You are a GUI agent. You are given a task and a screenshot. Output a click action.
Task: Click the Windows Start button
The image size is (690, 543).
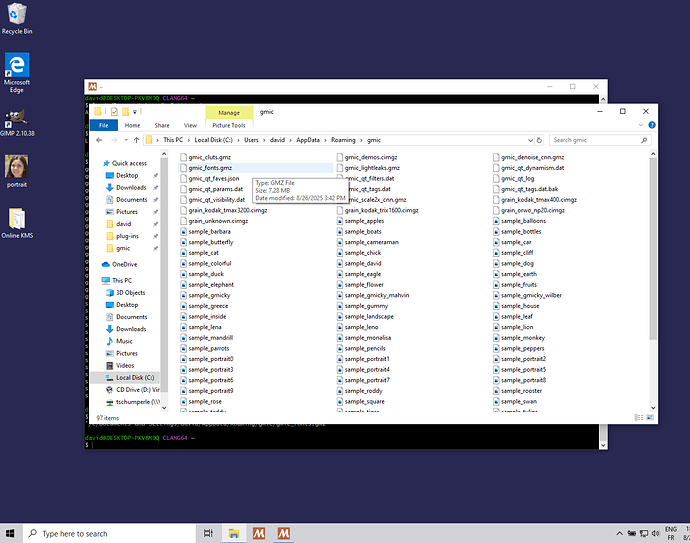(11, 533)
